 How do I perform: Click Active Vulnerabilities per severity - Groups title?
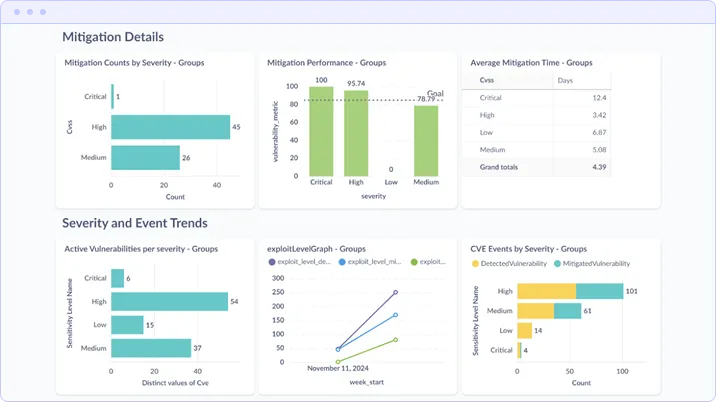coord(141,249)
